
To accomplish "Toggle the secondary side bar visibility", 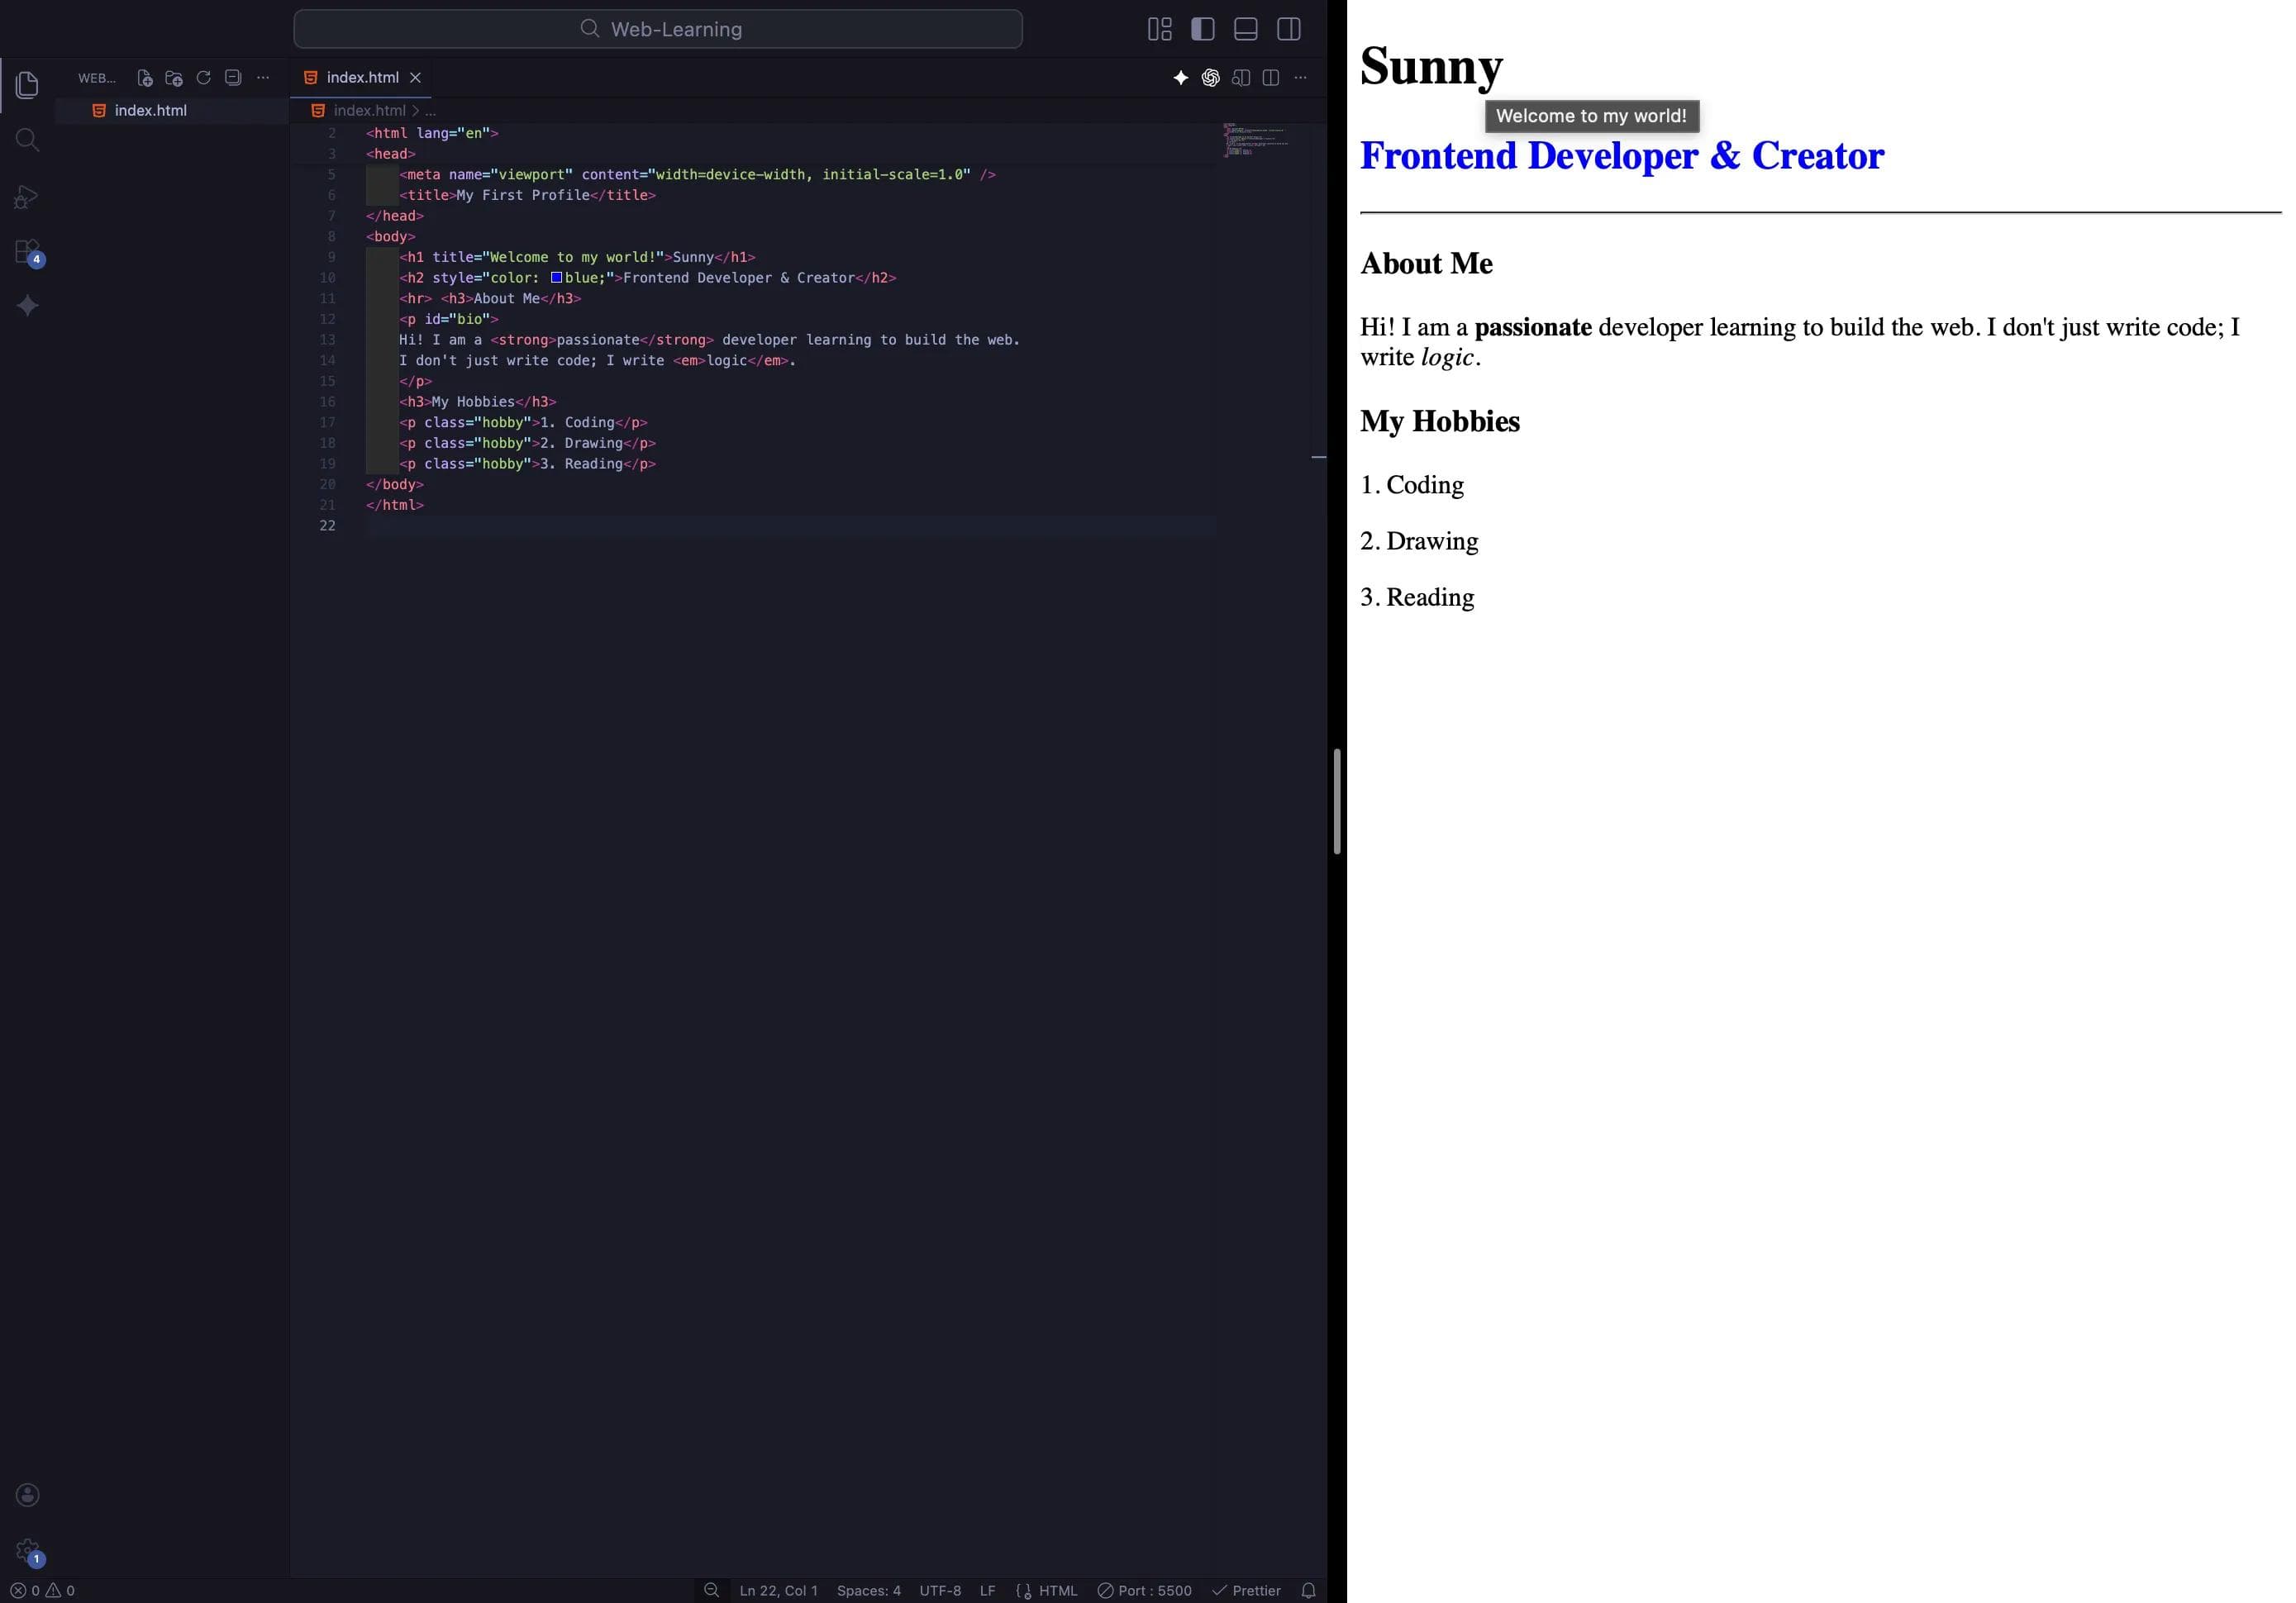I will point(1288,29).
